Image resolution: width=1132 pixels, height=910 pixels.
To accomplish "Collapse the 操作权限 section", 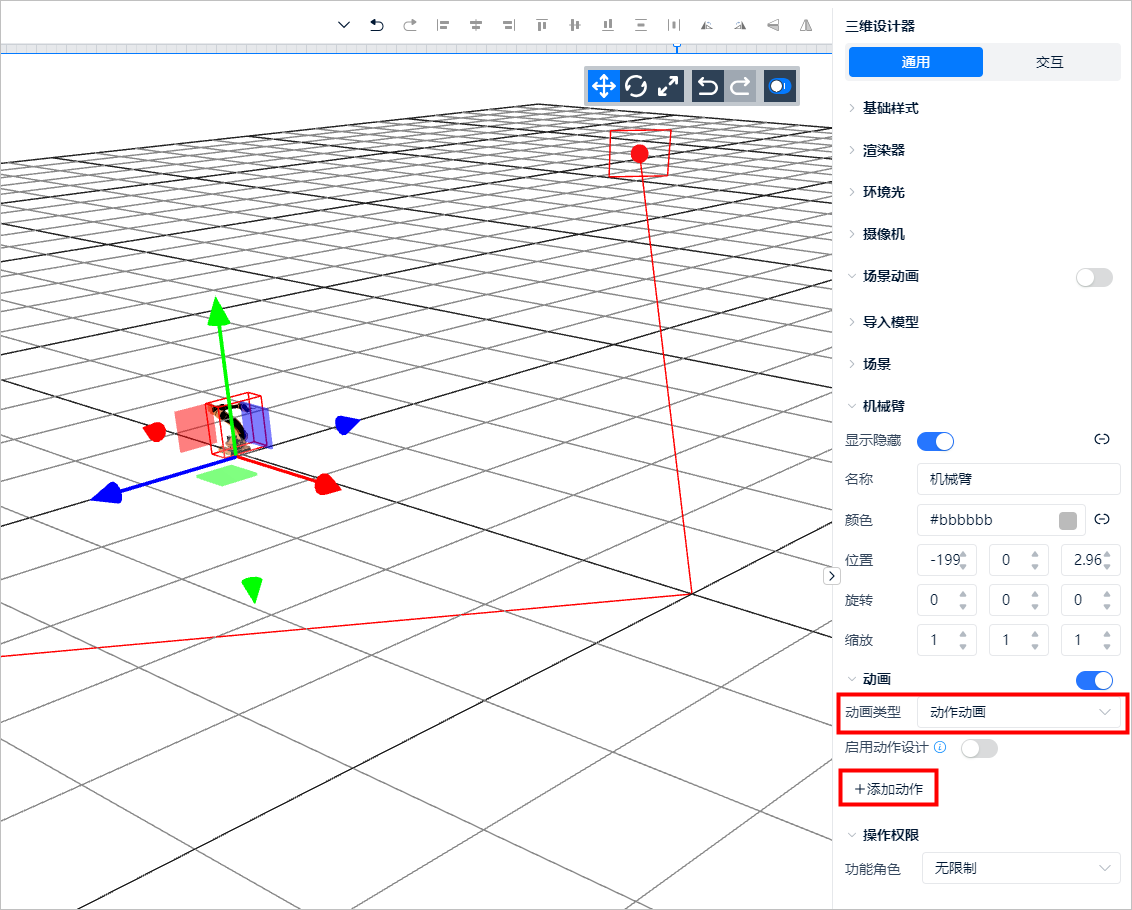I will [890, 835].
